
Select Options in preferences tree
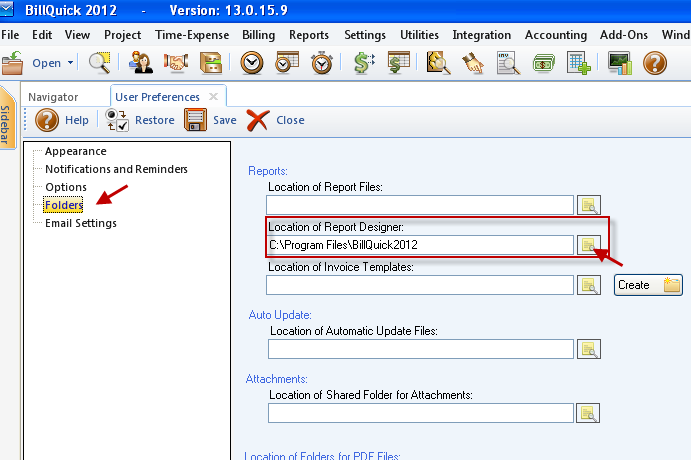[66, 187]
